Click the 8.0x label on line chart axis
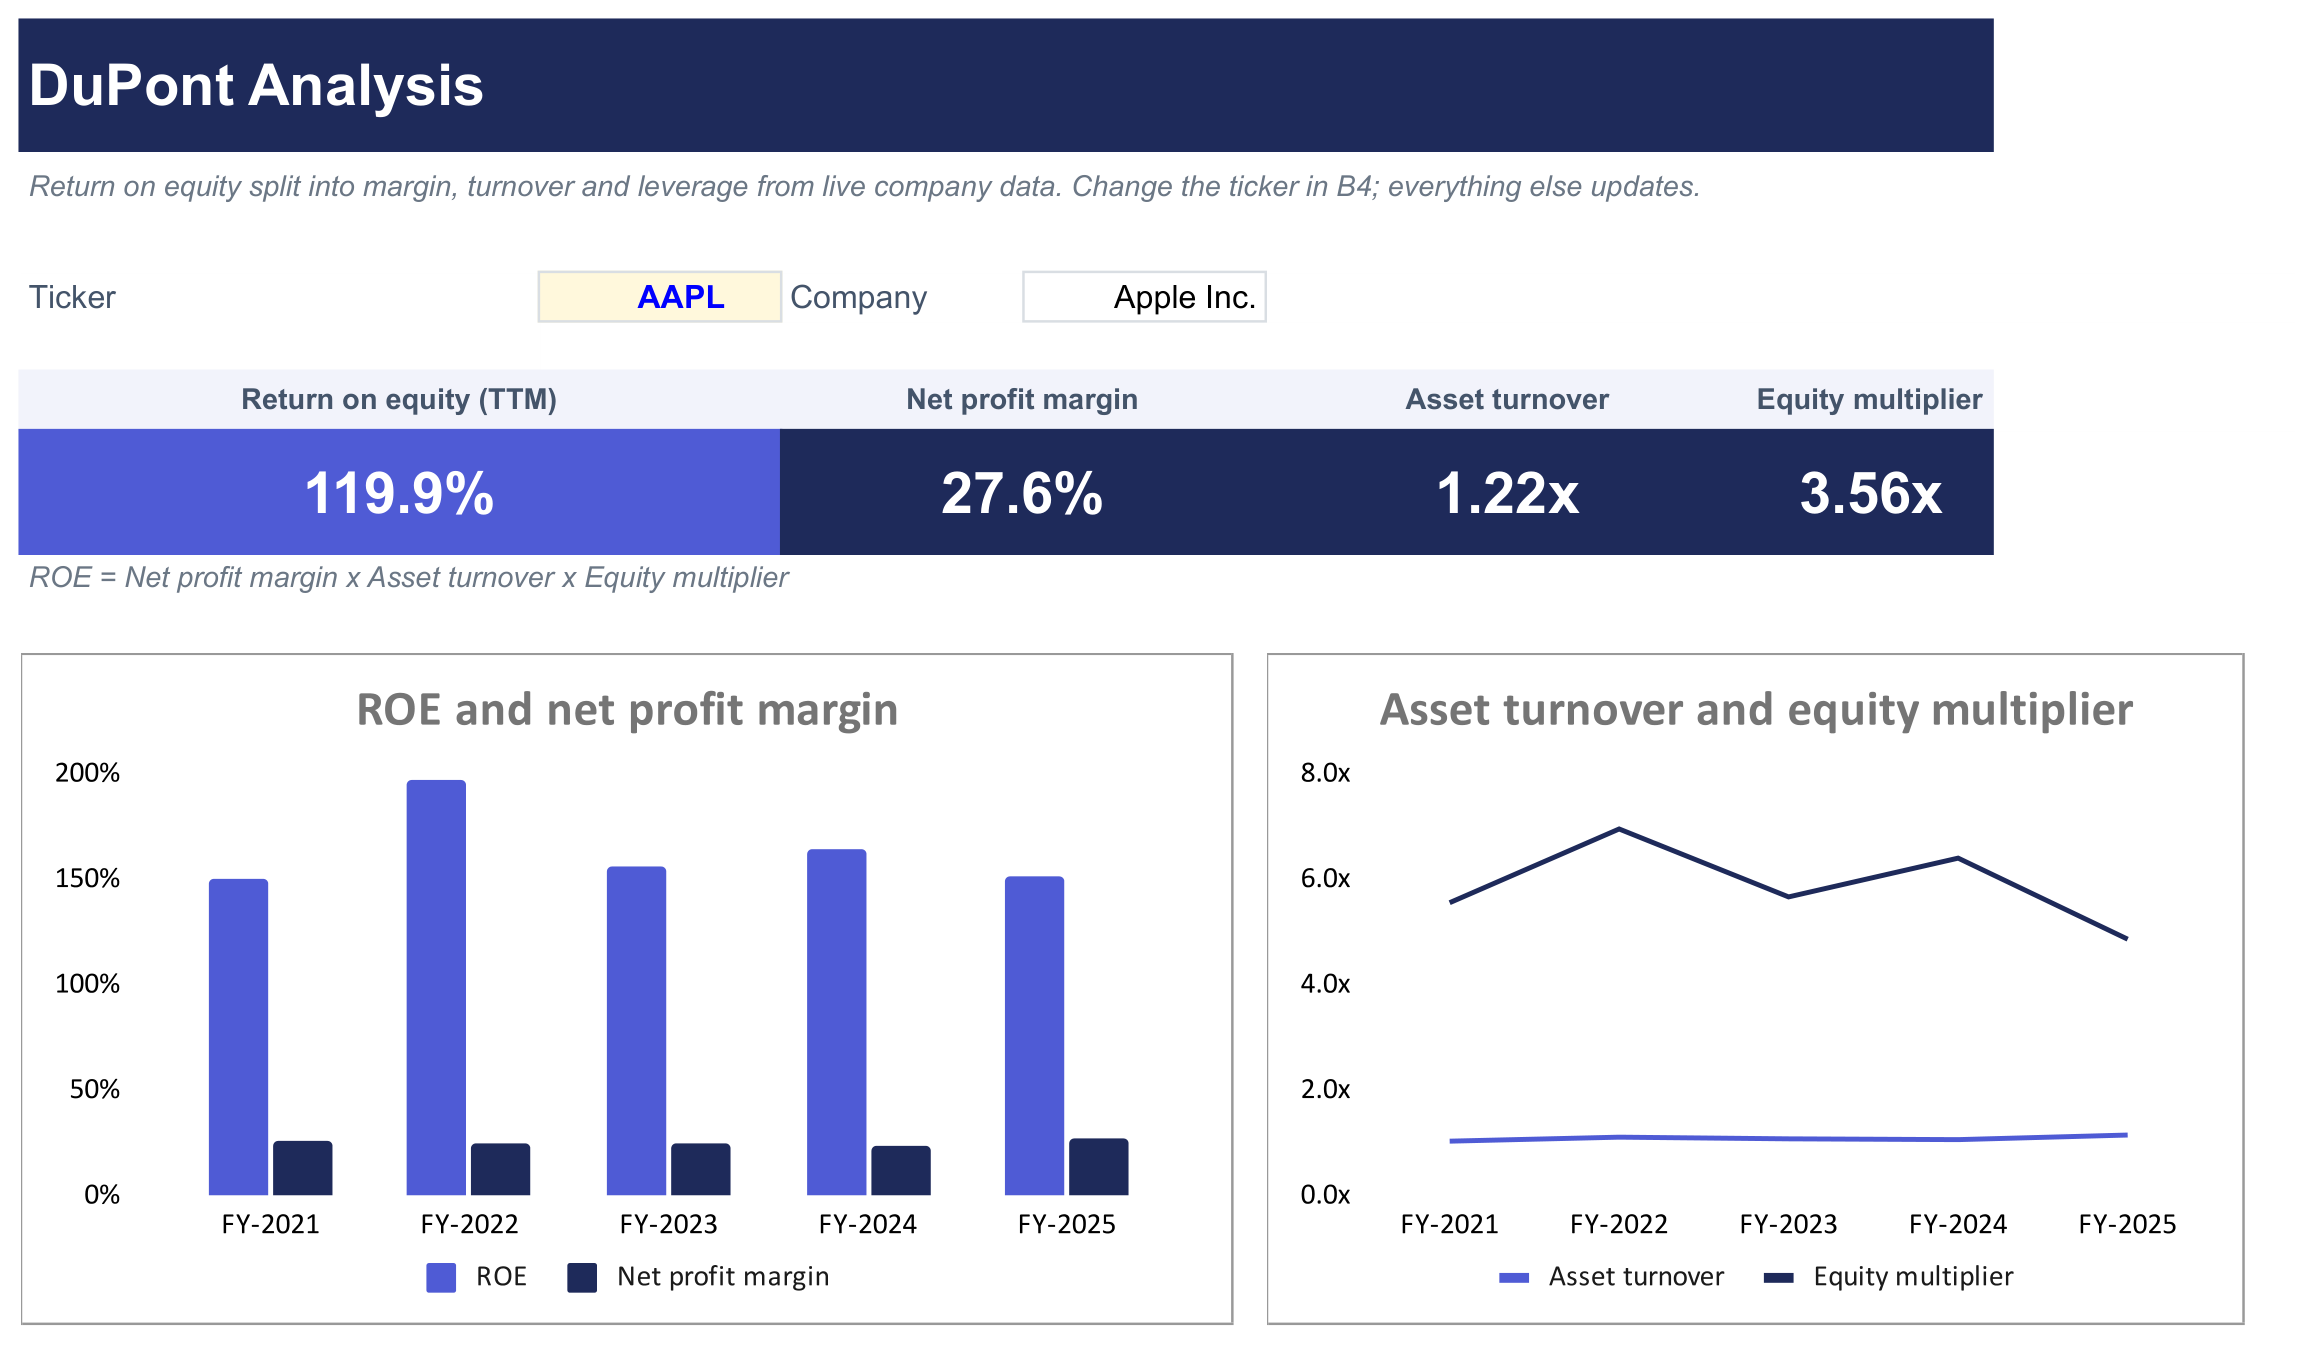The height and width of the screenshot is (1364, 2314). (x=1325, y=773)
